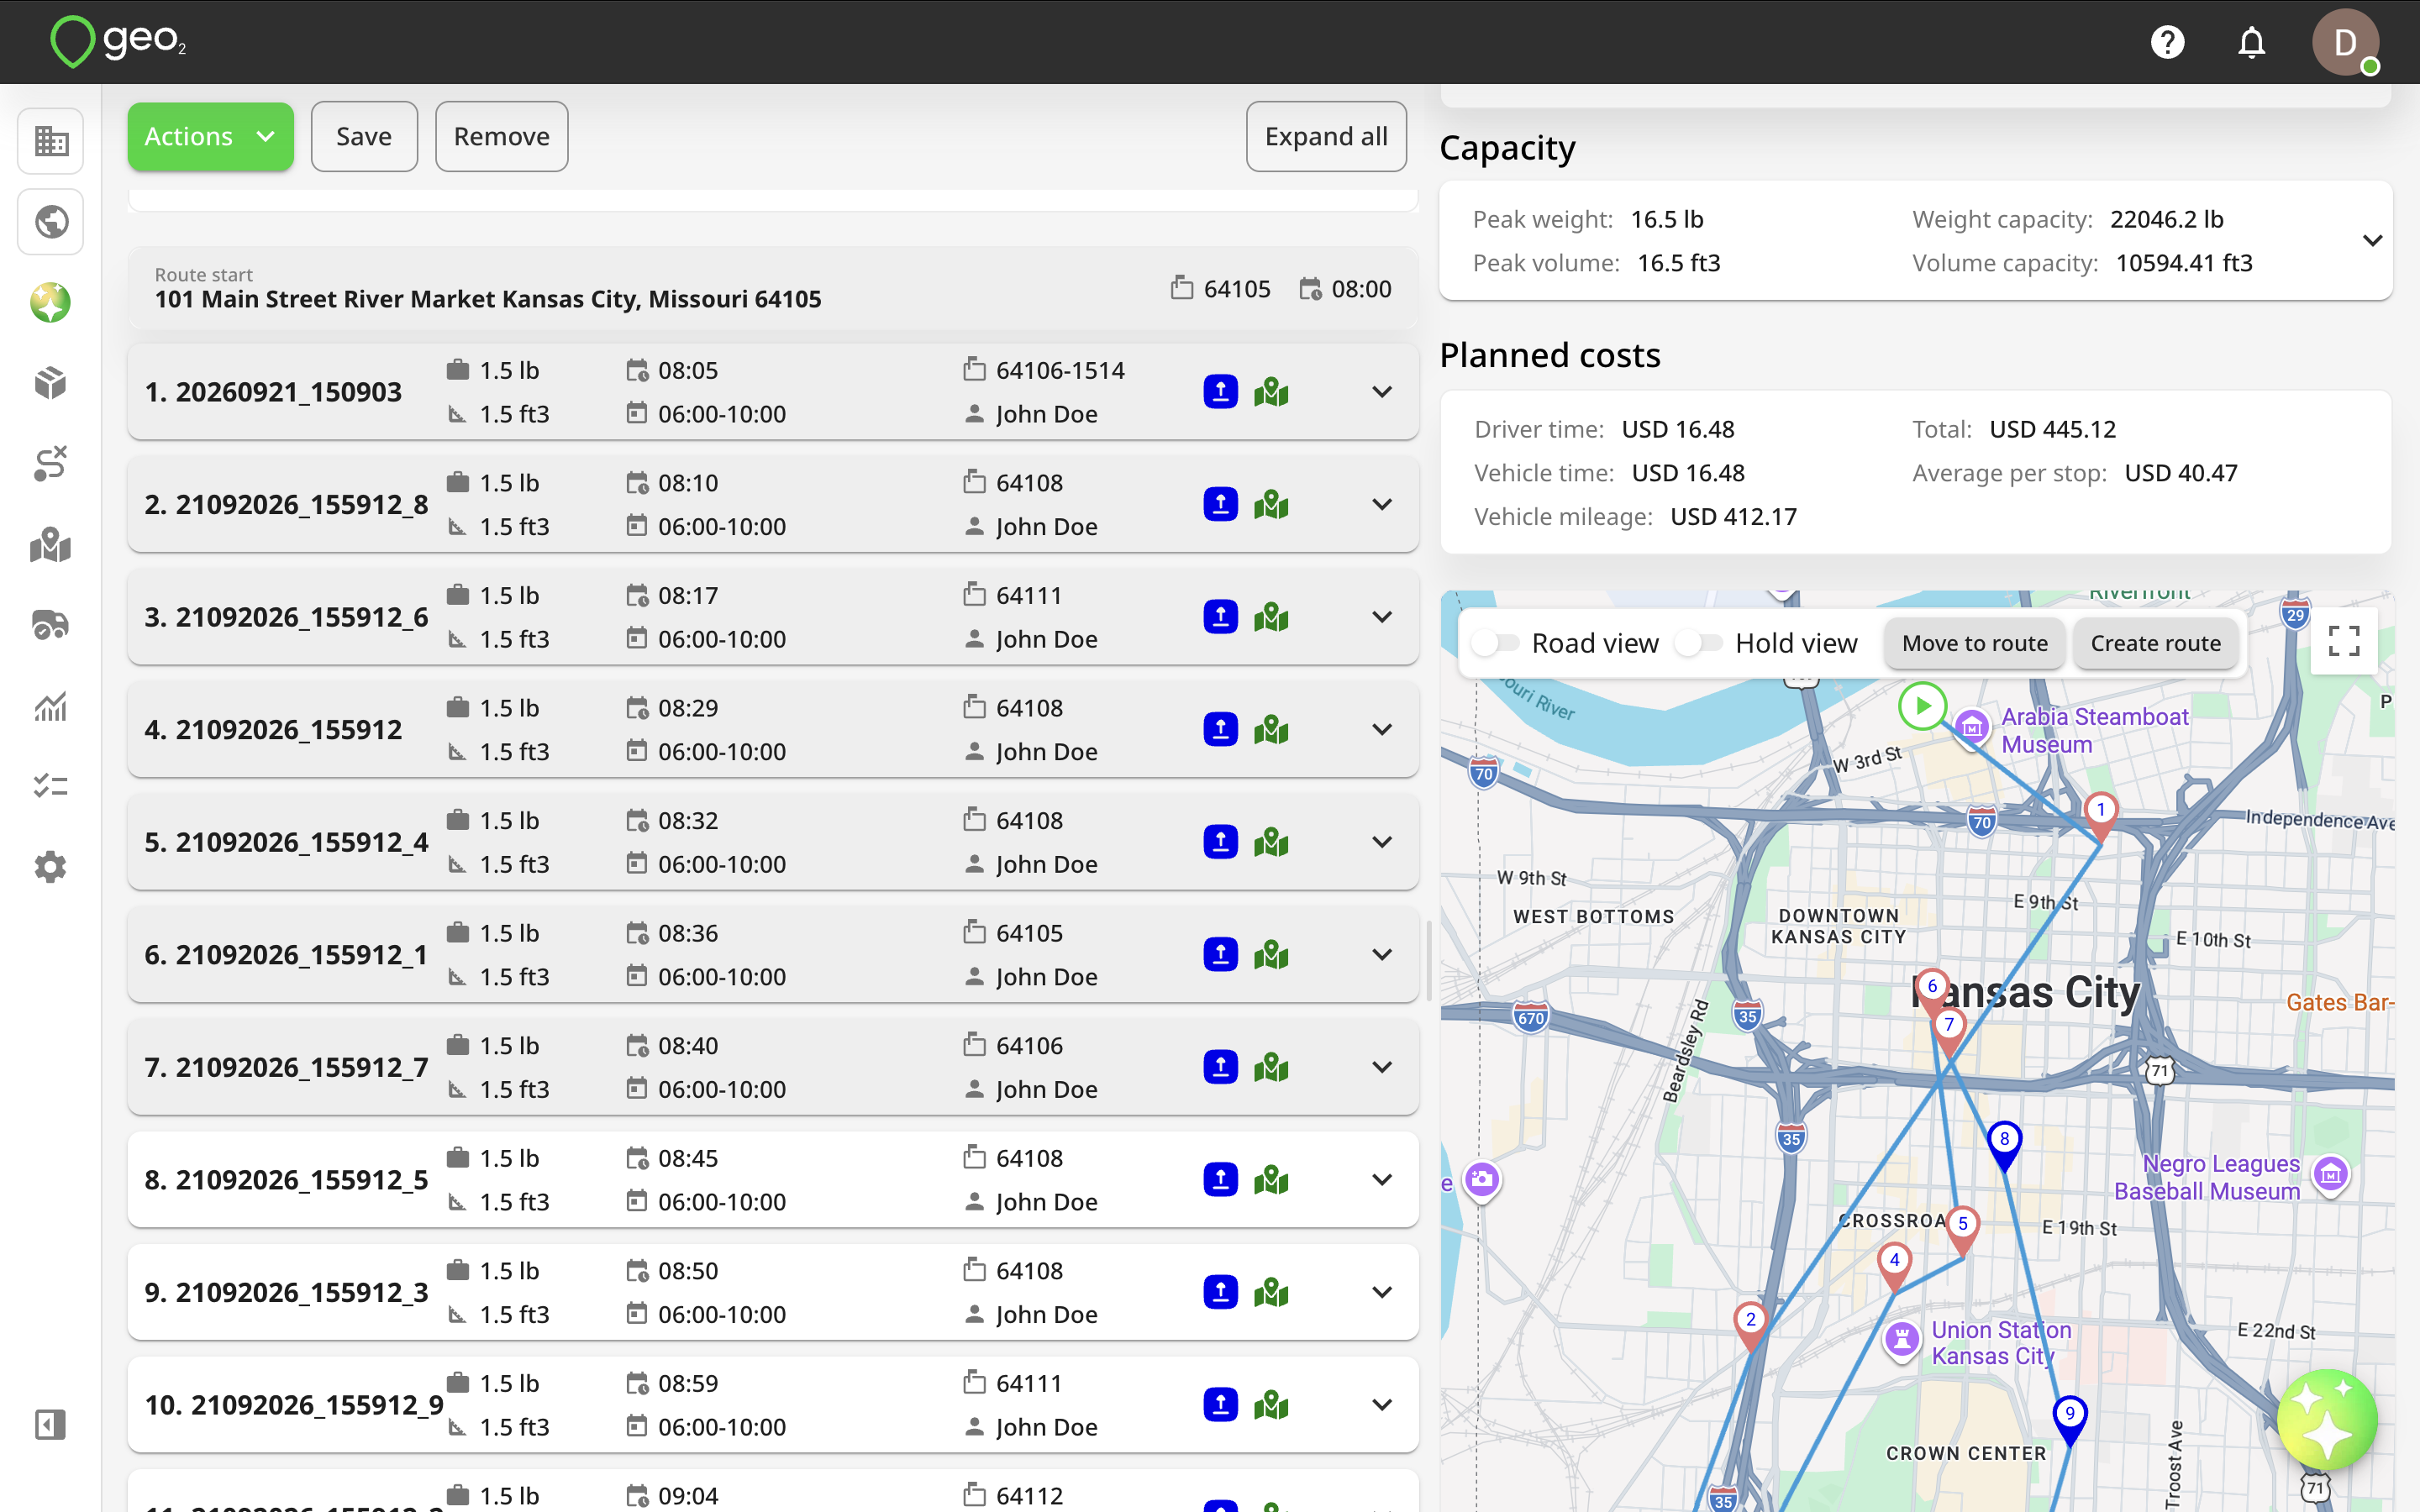Viewport: 2420px width, 1512px height.
Task: Open the notifications bell
Action: pyautogui.click(x=2251, y=42)
